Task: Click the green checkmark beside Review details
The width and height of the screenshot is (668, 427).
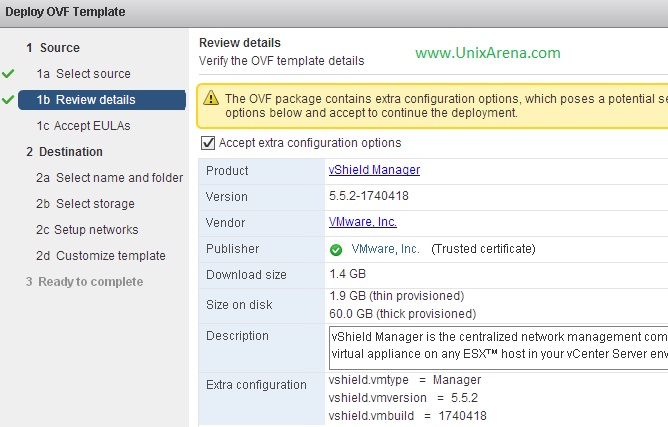Action: (8, 100)
